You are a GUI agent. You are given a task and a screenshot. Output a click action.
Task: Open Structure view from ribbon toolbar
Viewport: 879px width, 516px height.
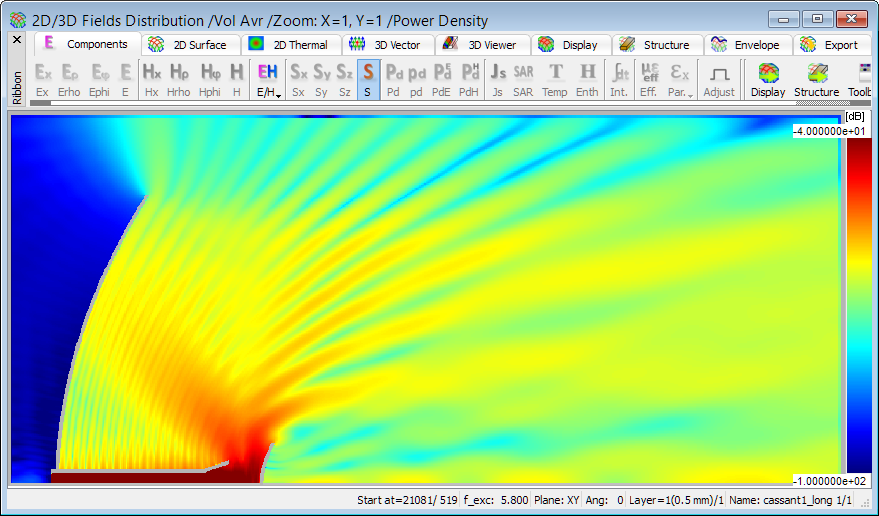pyautogui.click(x=816, y=79)
